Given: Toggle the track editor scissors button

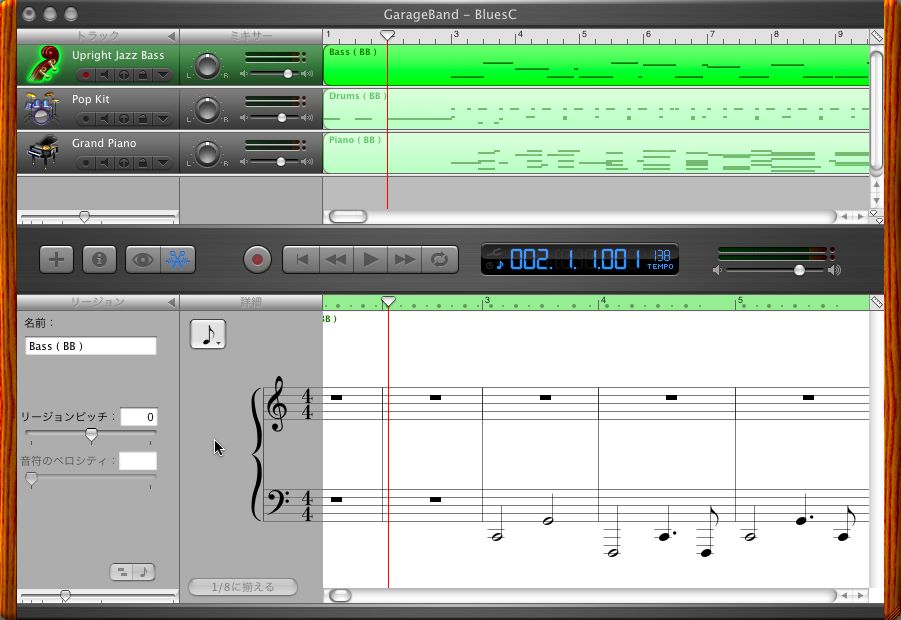Looking at the screenshot, I should pyautogui.click(x=178, y=260).
